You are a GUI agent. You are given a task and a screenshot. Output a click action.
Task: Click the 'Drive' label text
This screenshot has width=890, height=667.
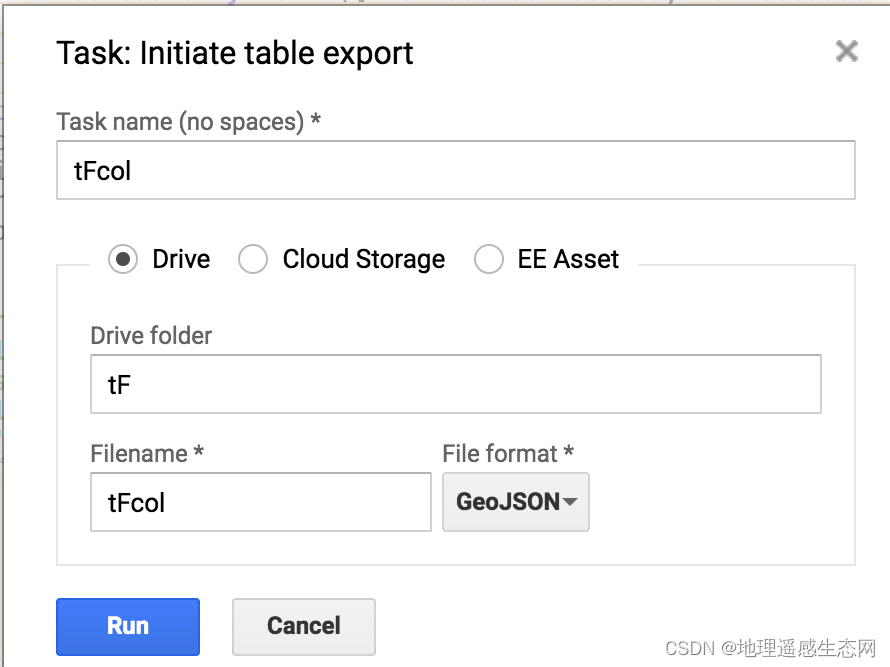pyautogui.click(x=181, y=259)
